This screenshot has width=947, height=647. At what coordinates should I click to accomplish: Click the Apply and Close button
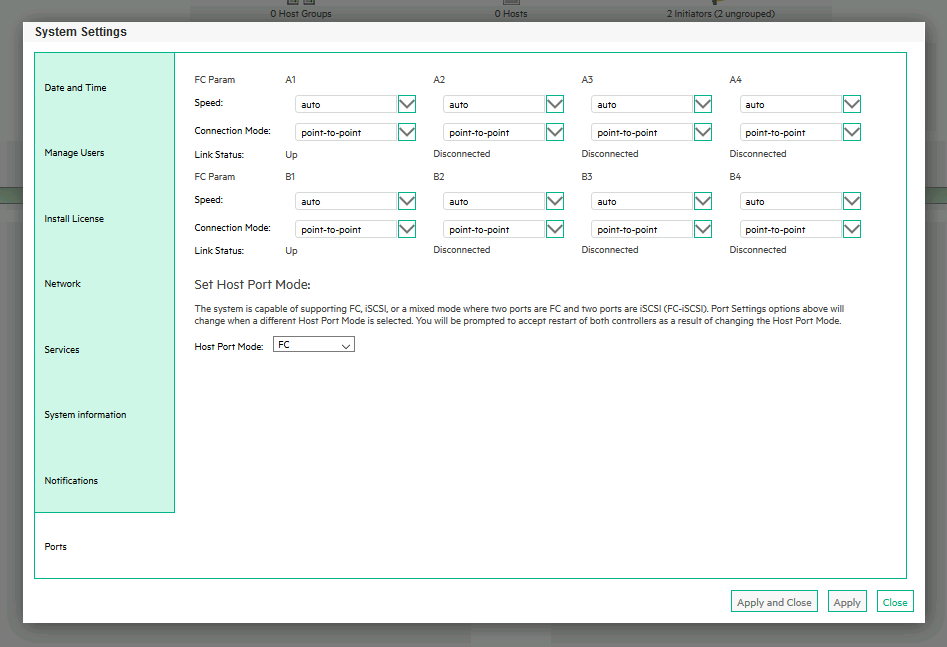tap(774, 602)
